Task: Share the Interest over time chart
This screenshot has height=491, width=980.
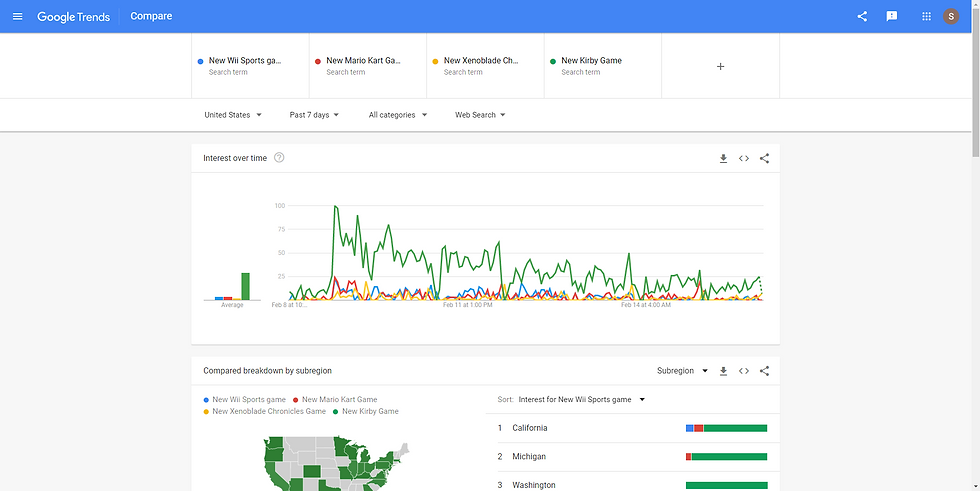Action: (764, 159)
